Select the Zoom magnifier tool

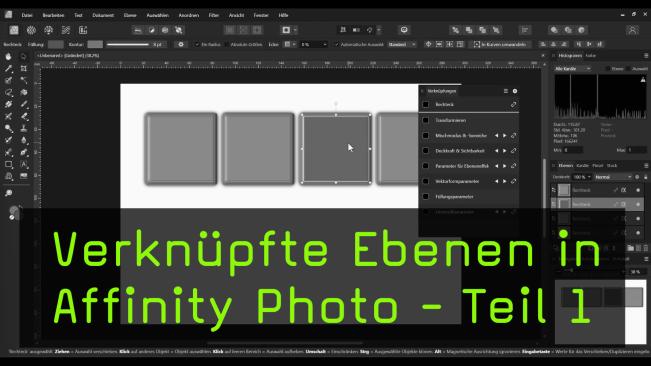[8, 193]
